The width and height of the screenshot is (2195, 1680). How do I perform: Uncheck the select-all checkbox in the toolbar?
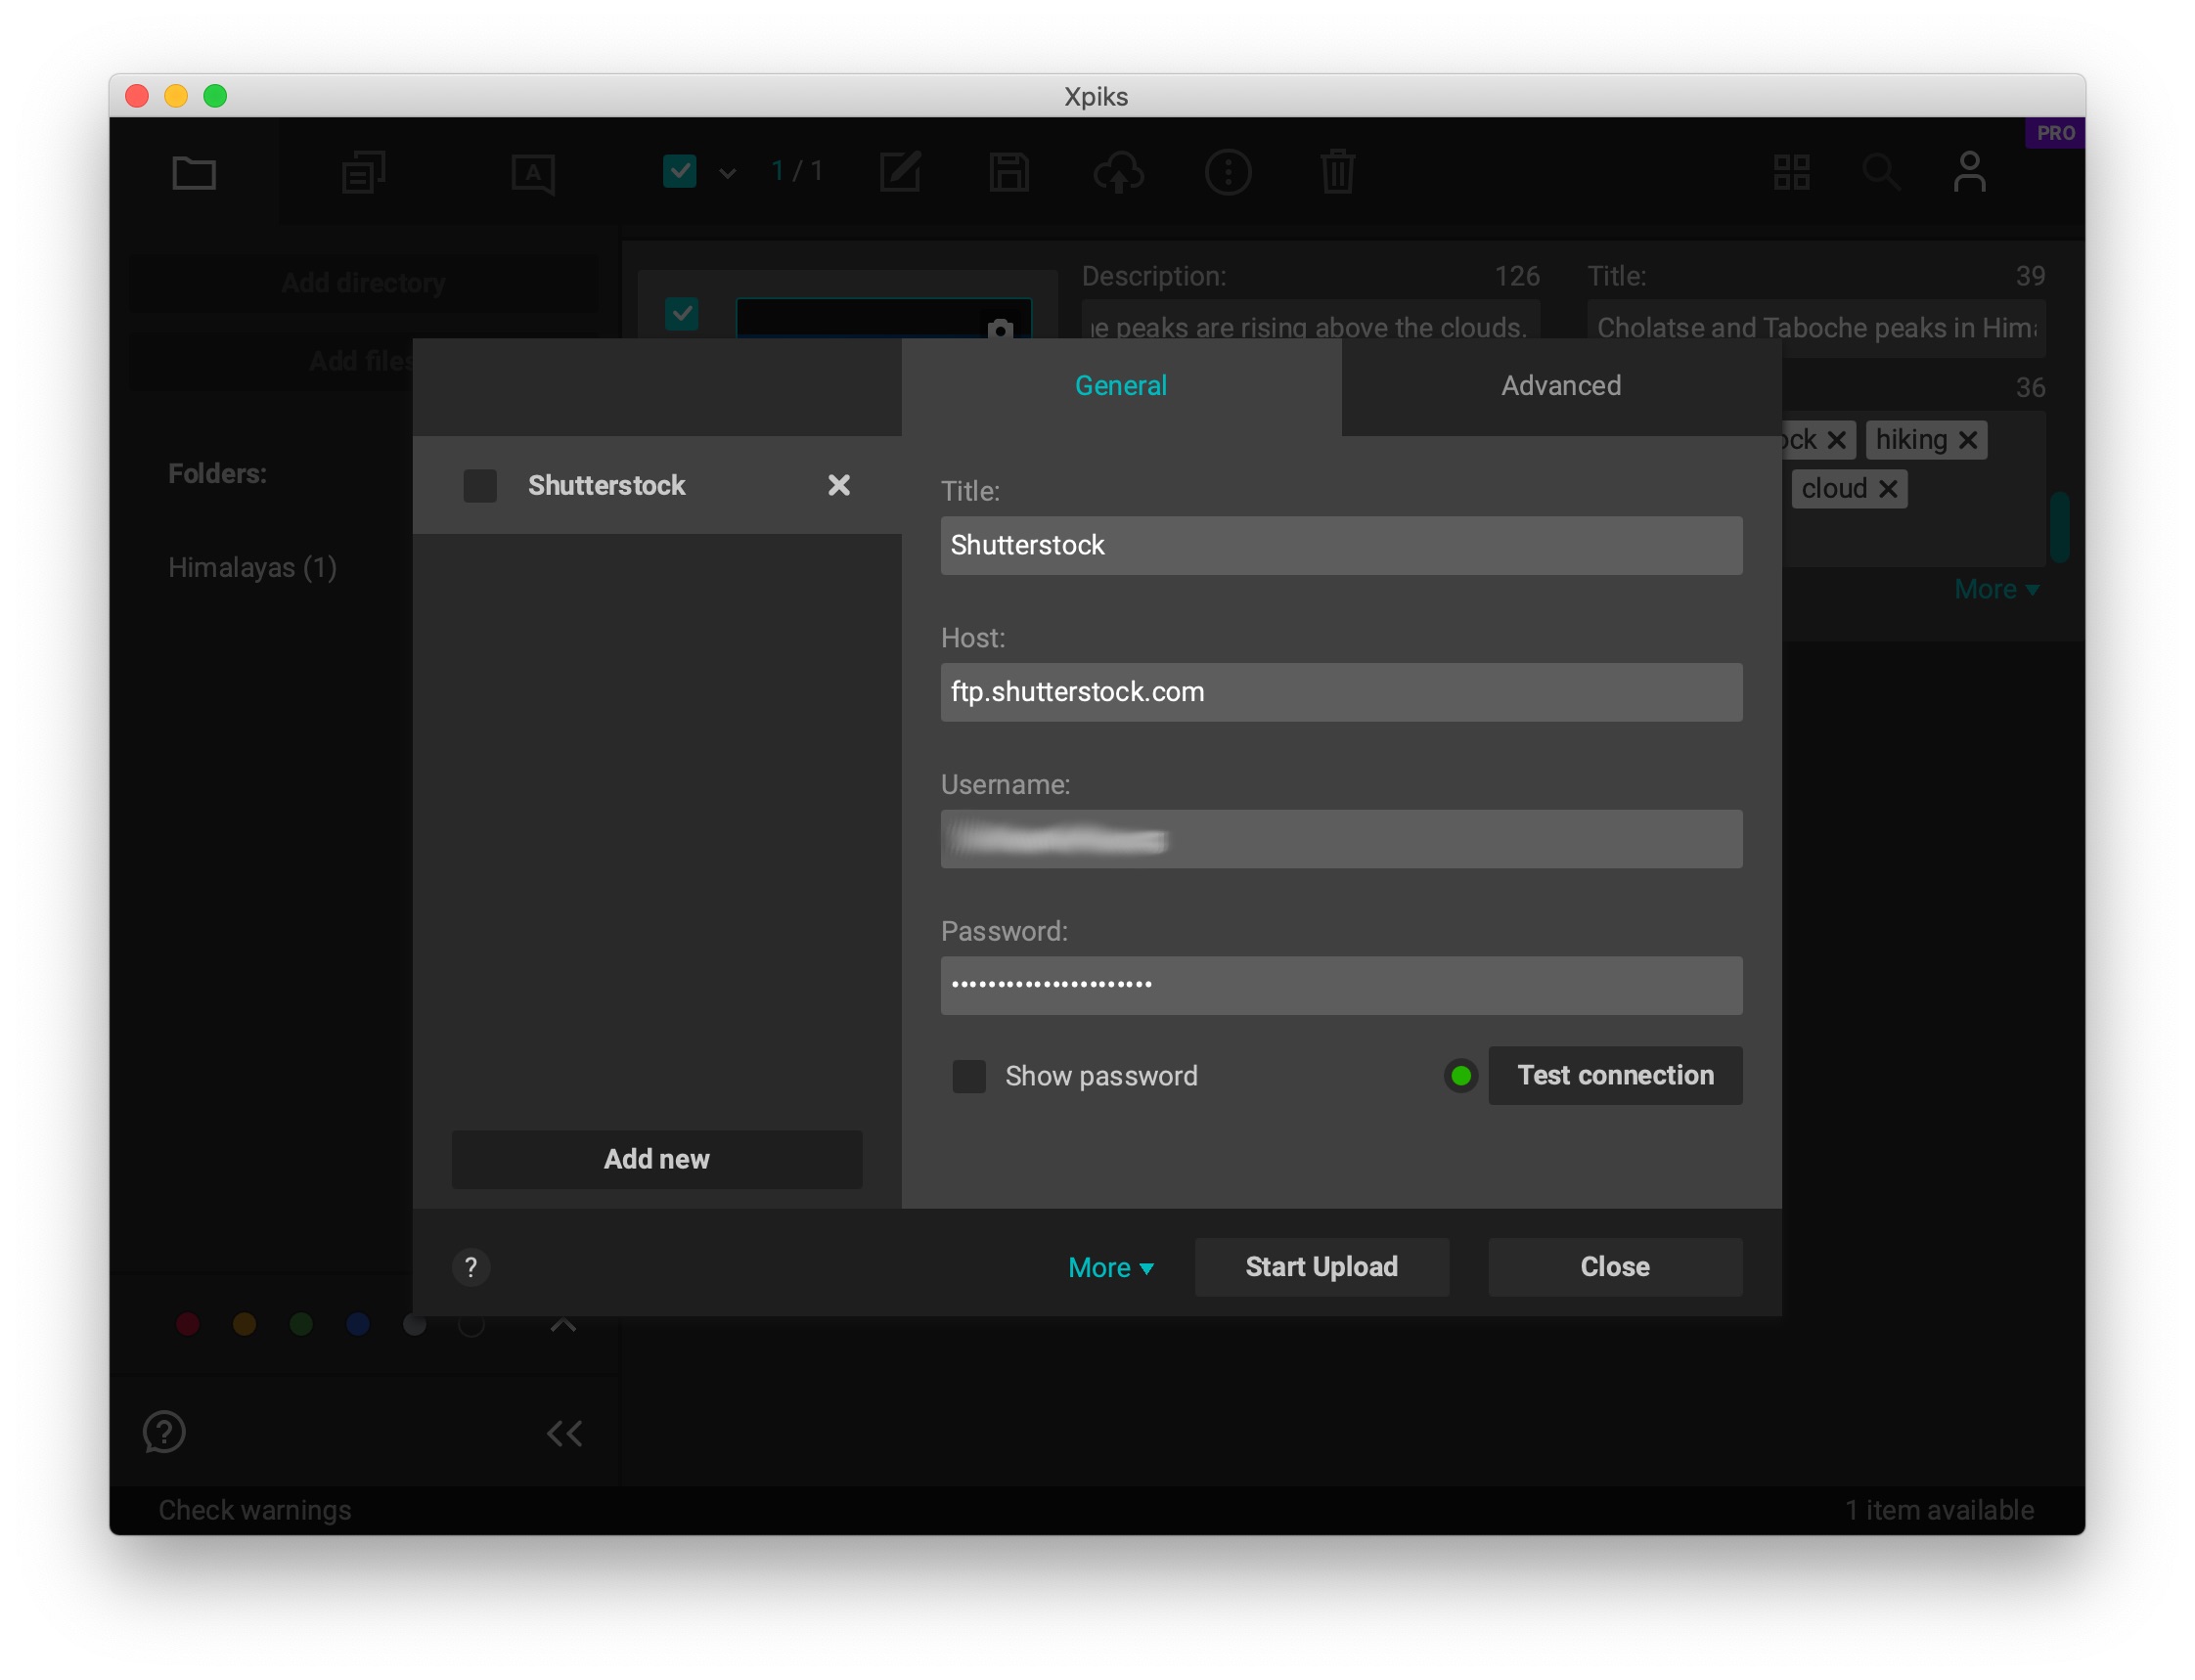680,171
